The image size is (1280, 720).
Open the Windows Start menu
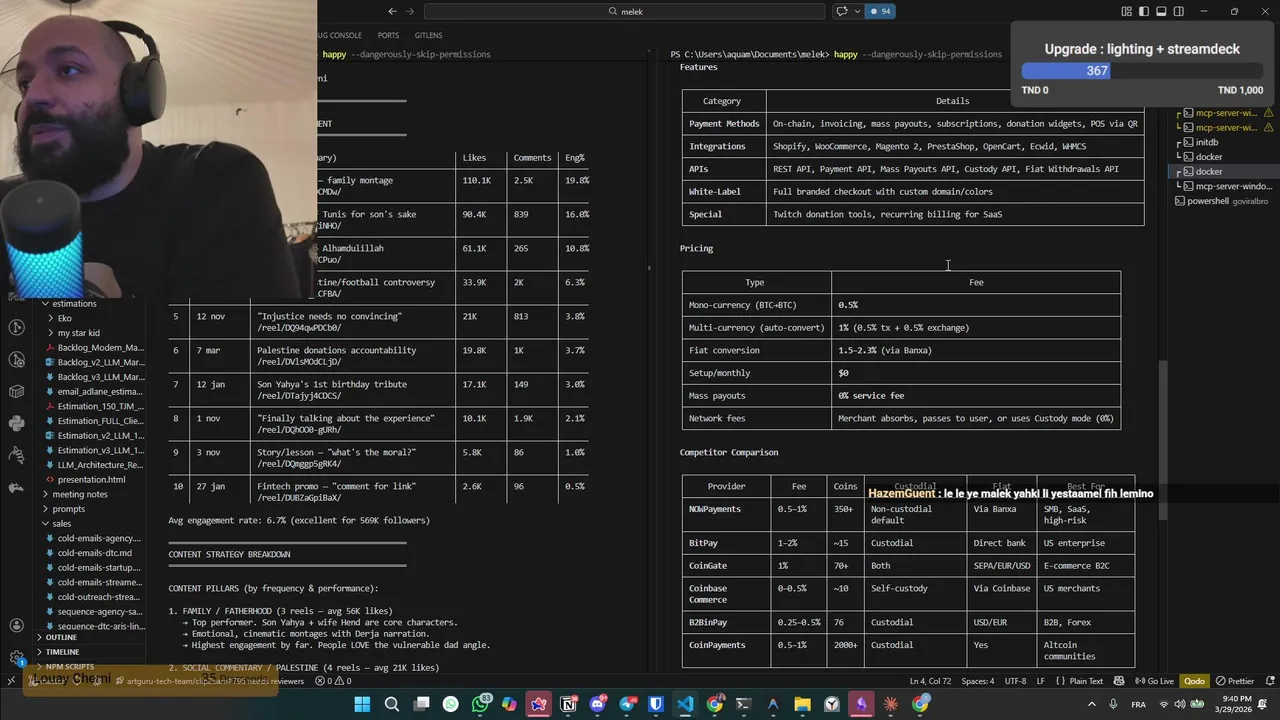pos(362,704)
